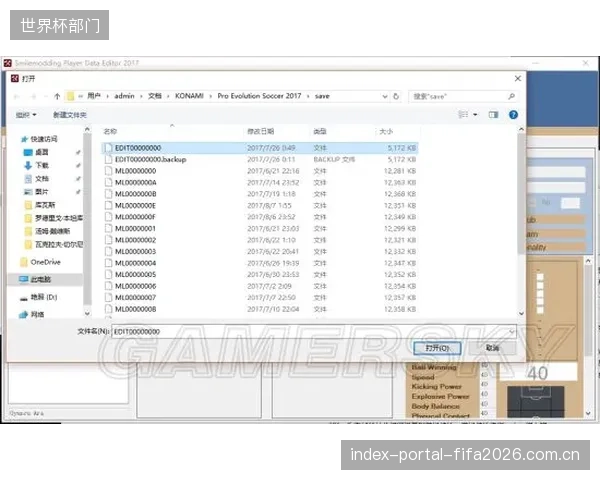
Task: Select file EDIT00000000.backup
Action: 260,159
